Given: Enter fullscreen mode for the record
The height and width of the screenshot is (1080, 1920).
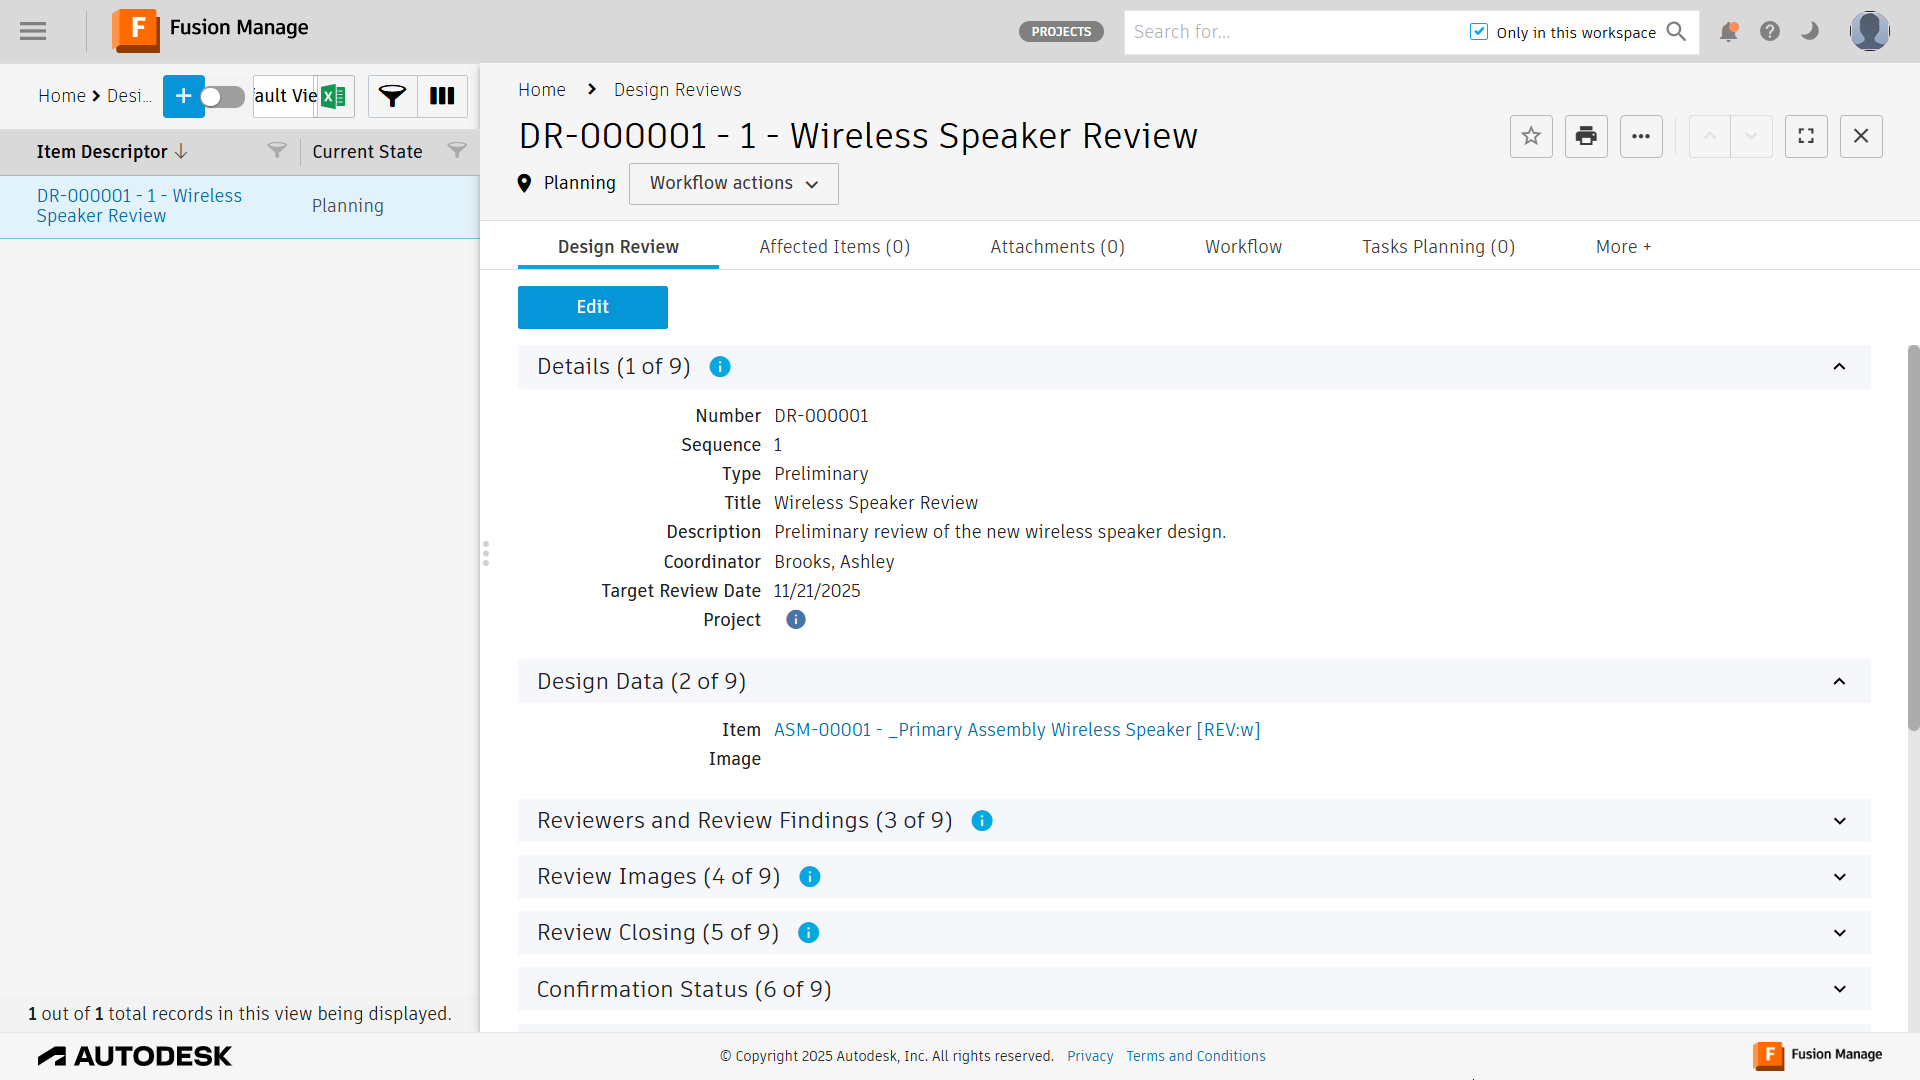Looking at the screenshot, I should click(1806, 136).
